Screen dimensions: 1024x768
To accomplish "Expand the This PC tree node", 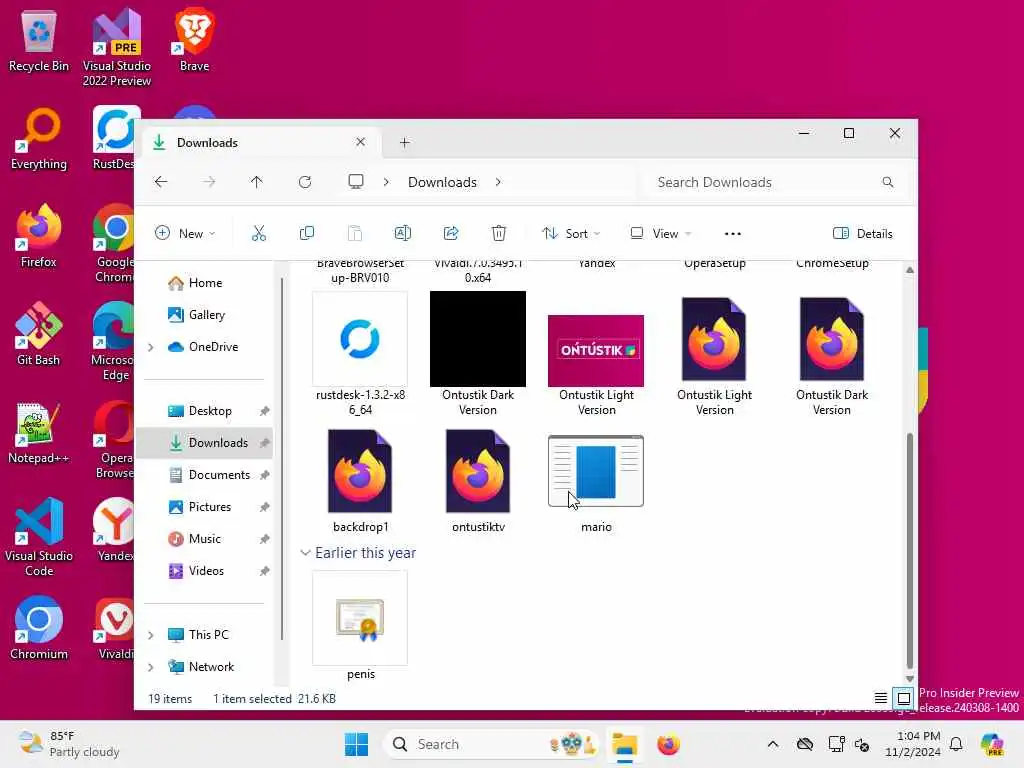I will [151, 635].
